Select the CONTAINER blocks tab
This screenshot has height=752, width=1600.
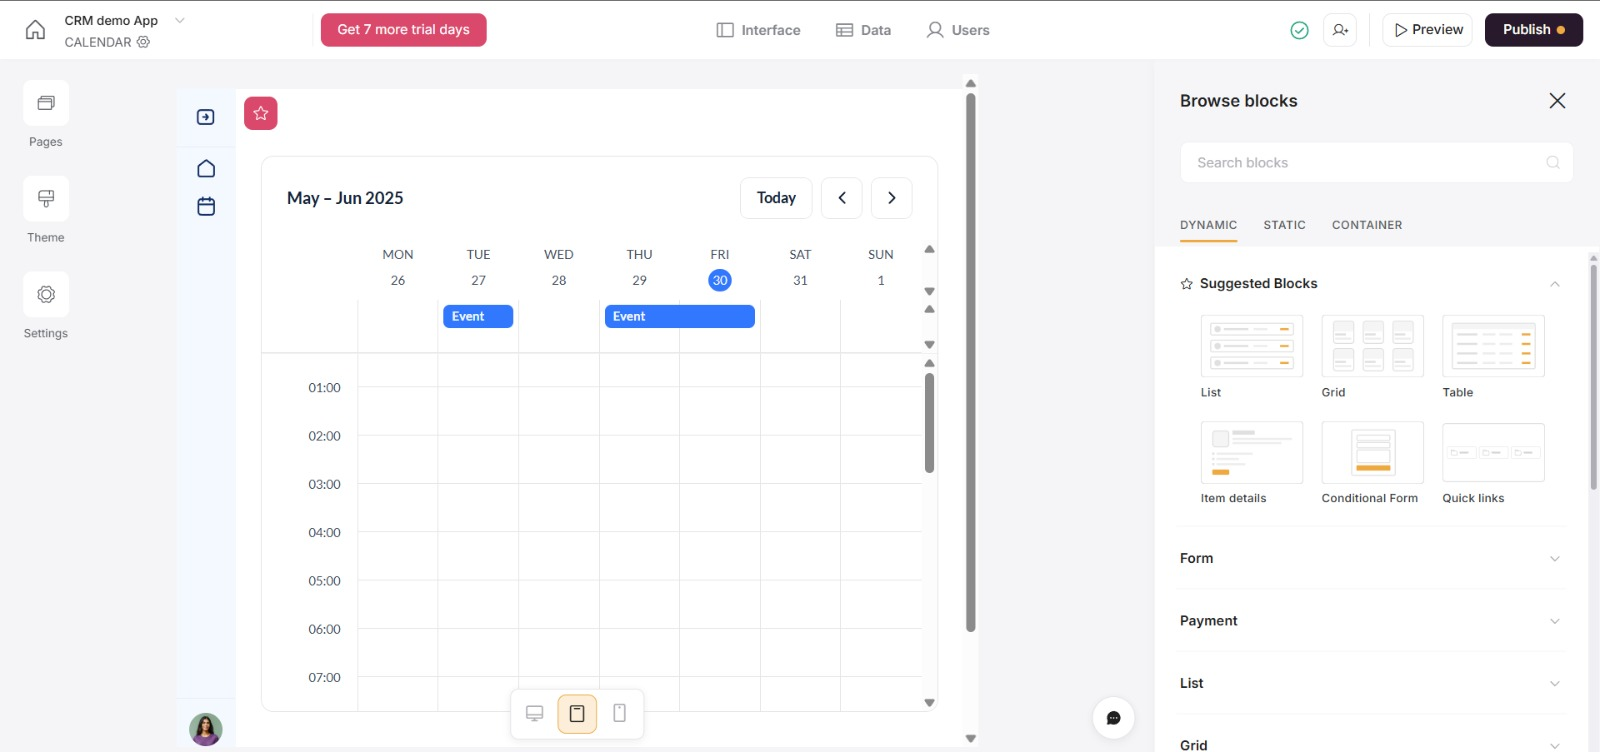pyautogui.click(x=1367, y=225)
